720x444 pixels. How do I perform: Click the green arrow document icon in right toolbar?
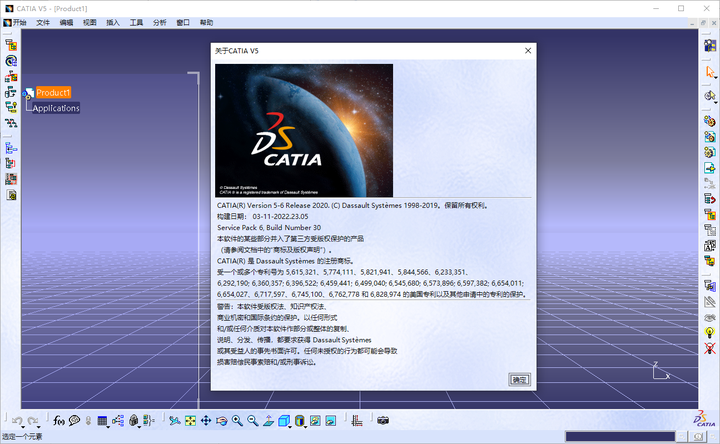click(709, 168)
